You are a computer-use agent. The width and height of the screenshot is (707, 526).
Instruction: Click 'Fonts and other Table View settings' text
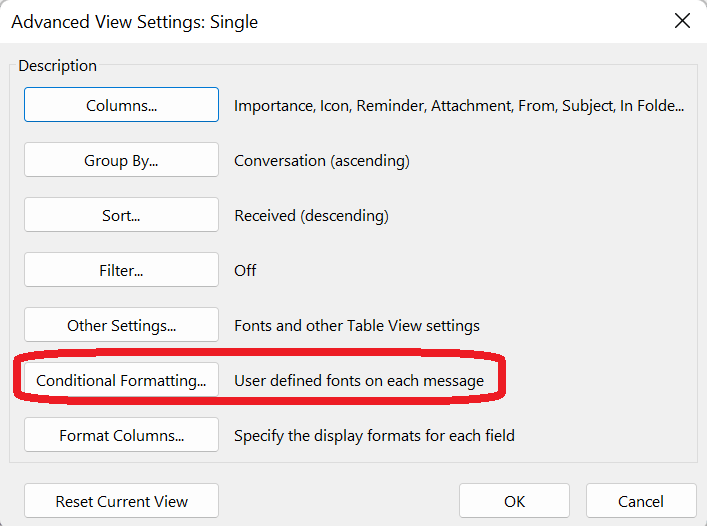click(356, 325)
